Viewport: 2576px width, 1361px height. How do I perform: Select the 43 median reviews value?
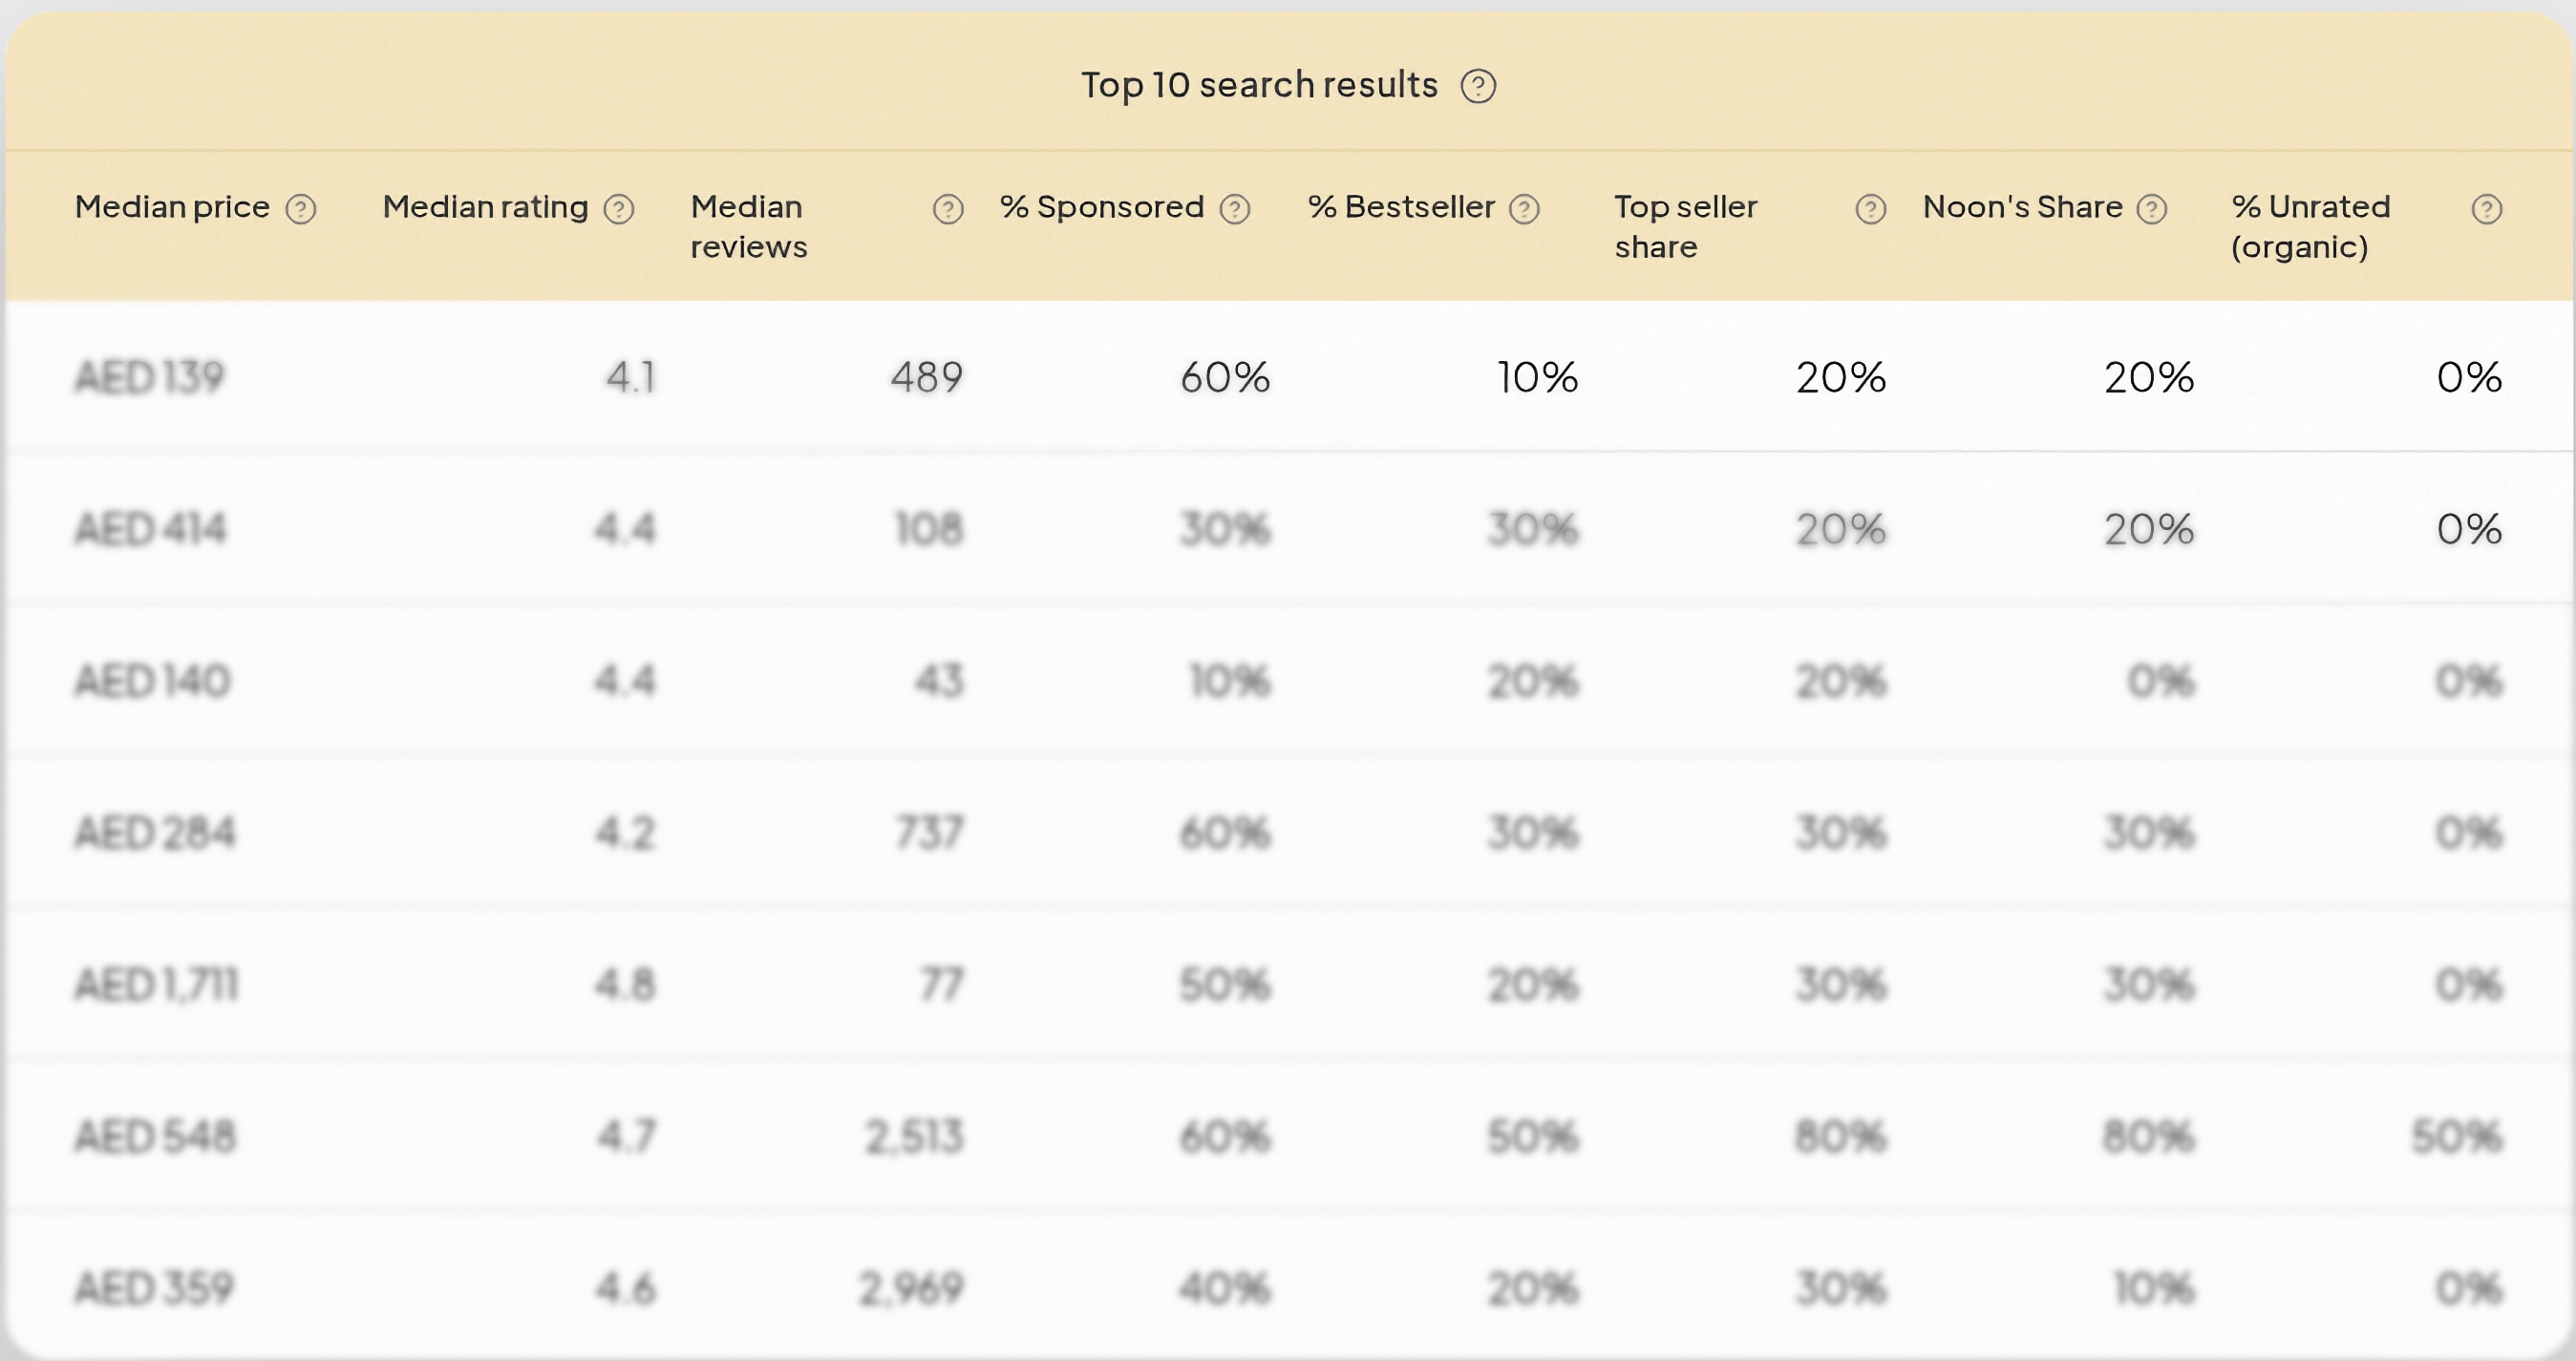point(939,681)
